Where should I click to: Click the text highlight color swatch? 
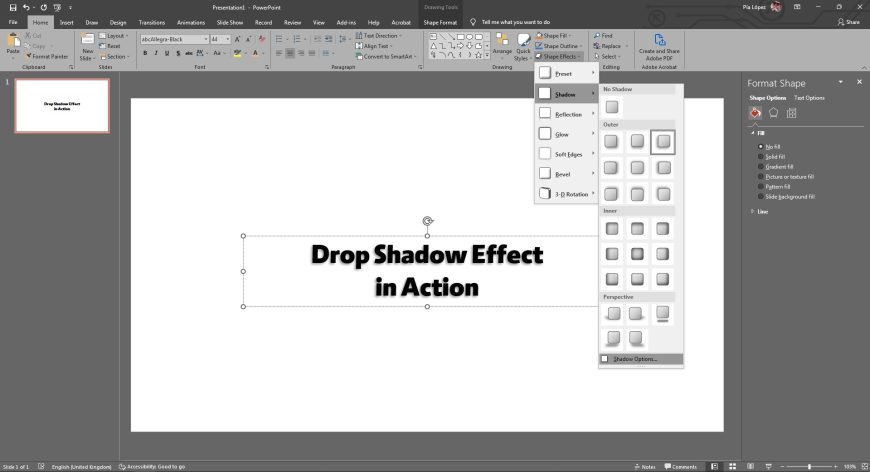tap(237, 53)
